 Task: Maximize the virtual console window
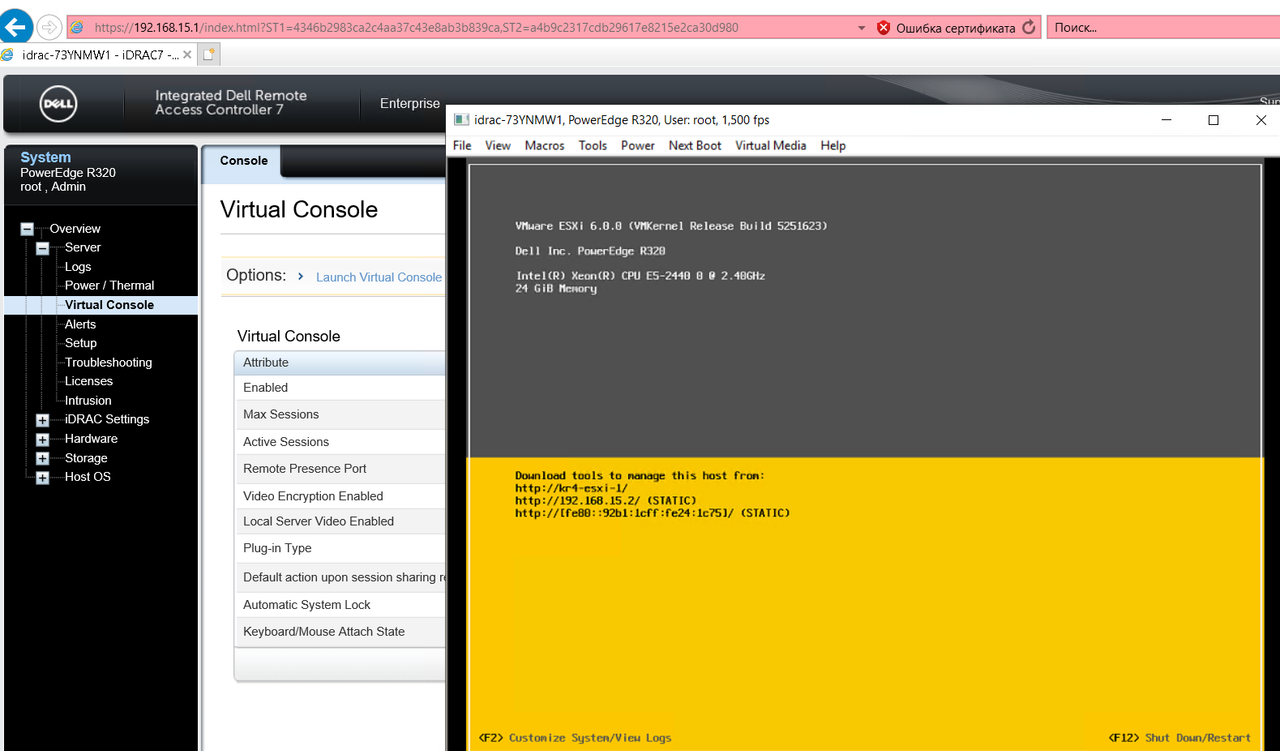click(1213, 120)
